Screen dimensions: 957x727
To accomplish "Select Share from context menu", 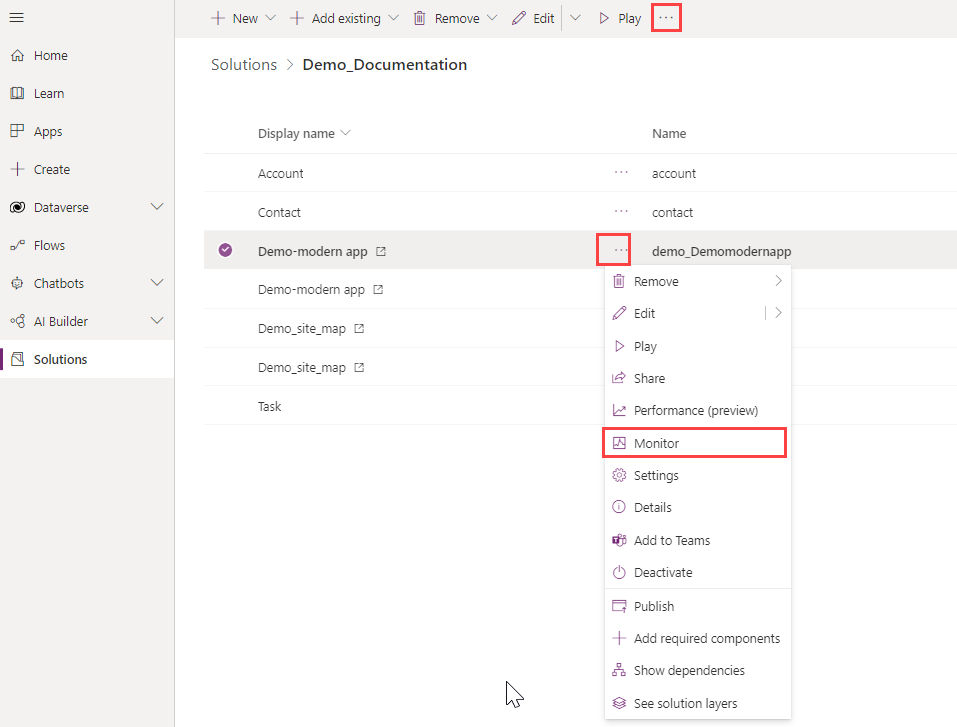I will tap(698, 378).
